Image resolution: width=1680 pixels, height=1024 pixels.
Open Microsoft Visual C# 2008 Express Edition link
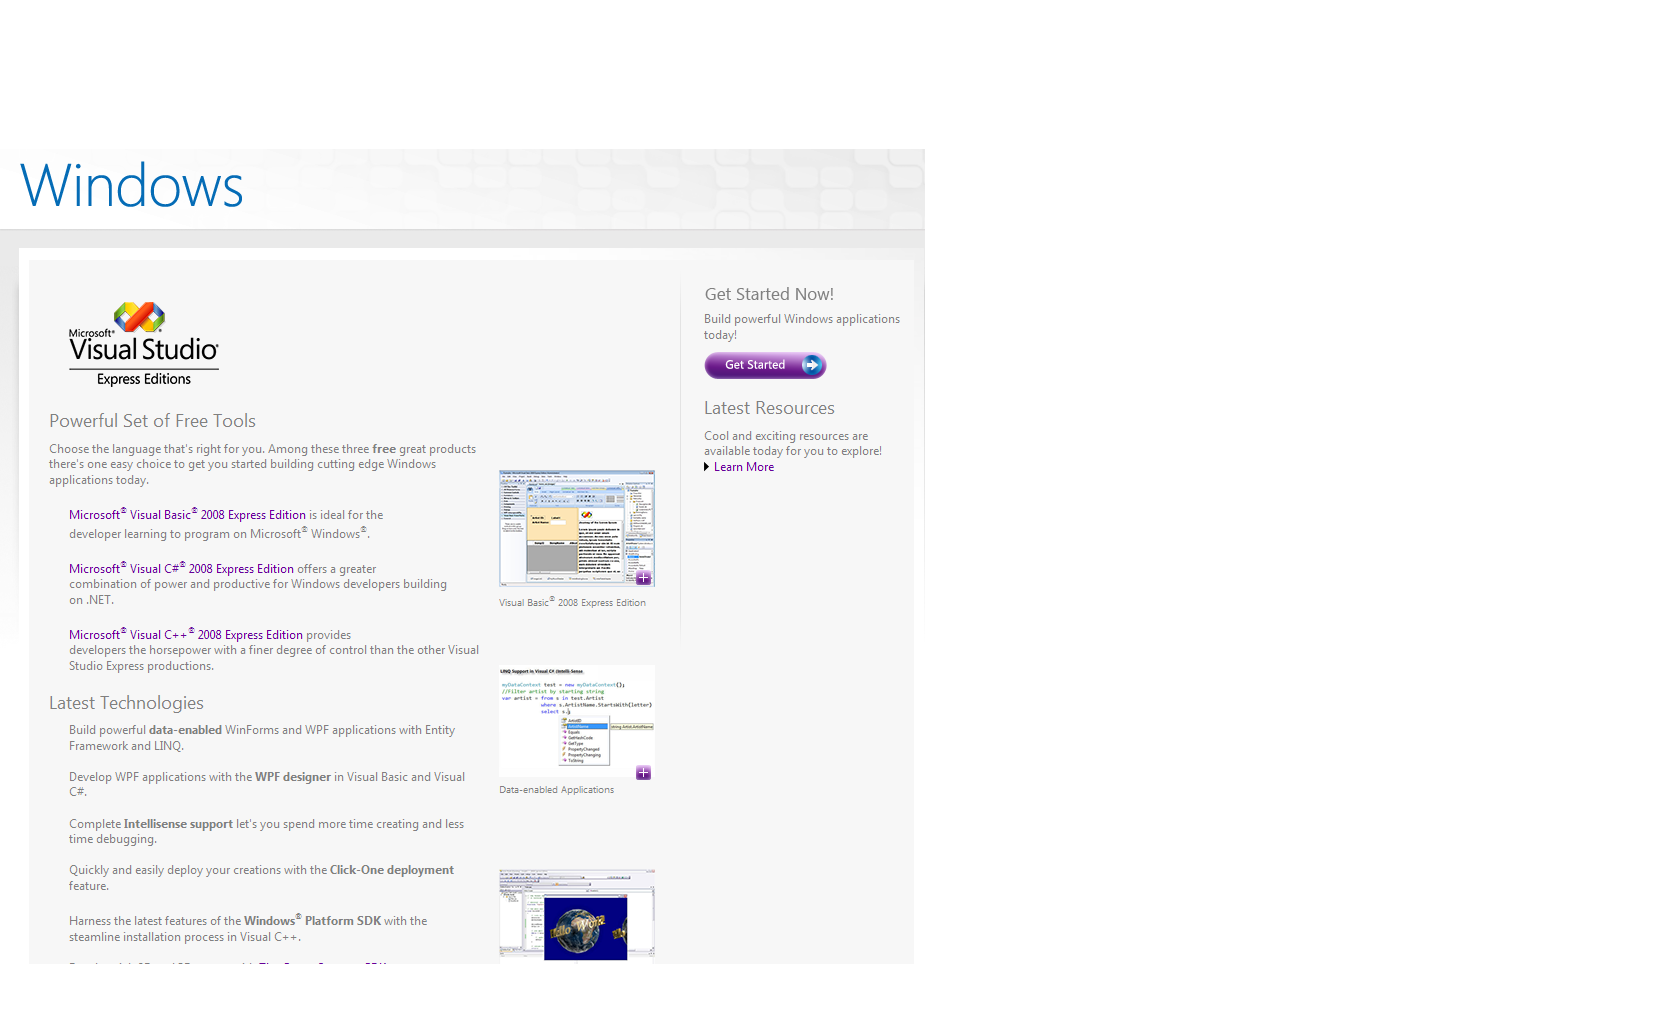coord(181,569)
